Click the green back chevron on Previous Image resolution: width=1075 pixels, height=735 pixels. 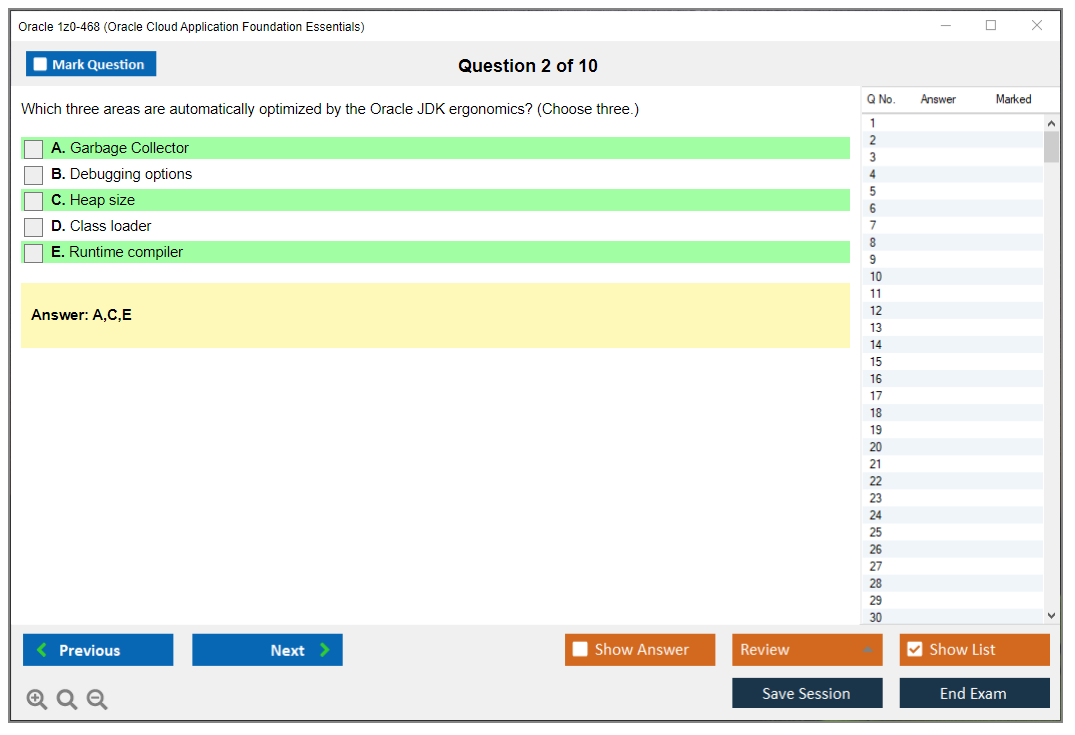click(40, 650)
